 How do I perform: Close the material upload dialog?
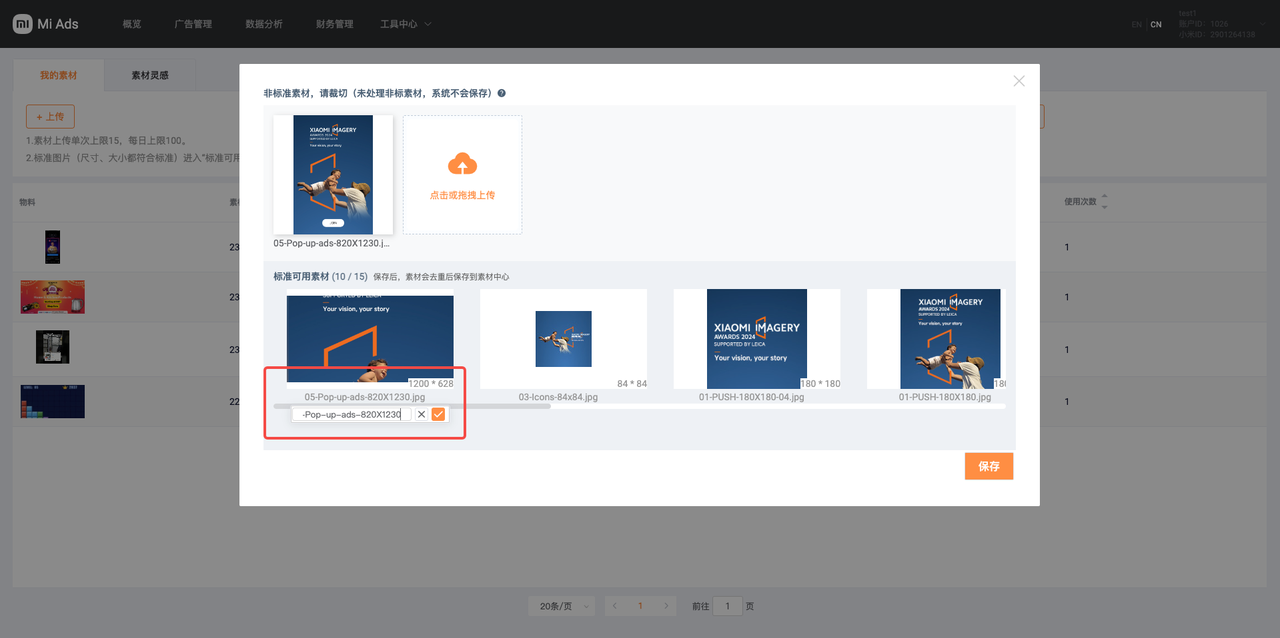pos(1019,81)
